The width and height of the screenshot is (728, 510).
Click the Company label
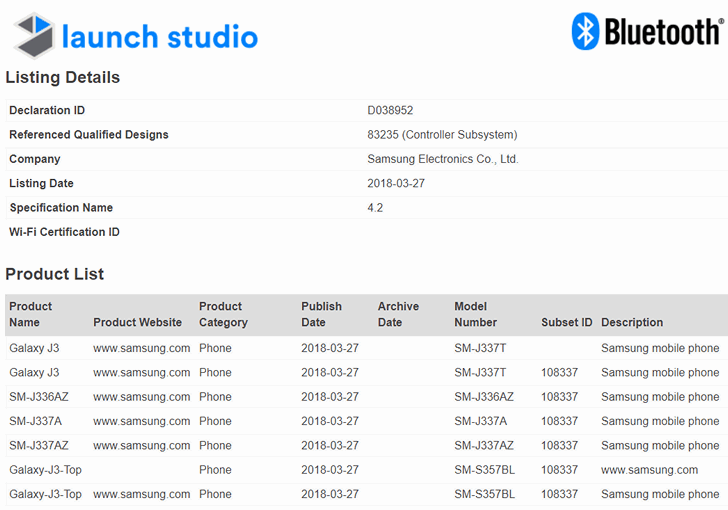click(x=35, y=159)
